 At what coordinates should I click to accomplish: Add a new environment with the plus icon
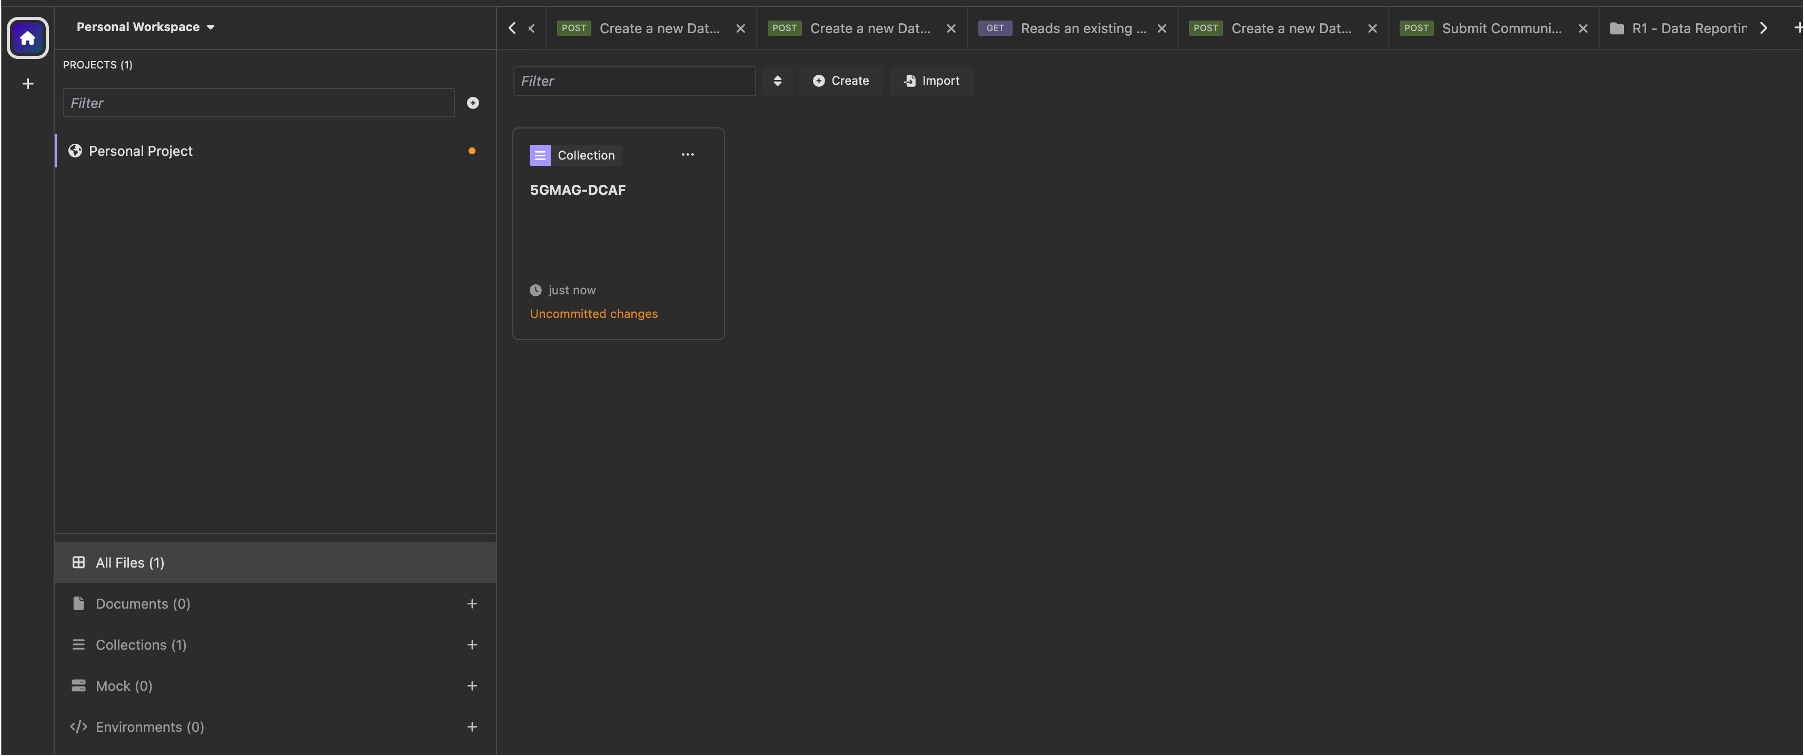tap(472, 727)
